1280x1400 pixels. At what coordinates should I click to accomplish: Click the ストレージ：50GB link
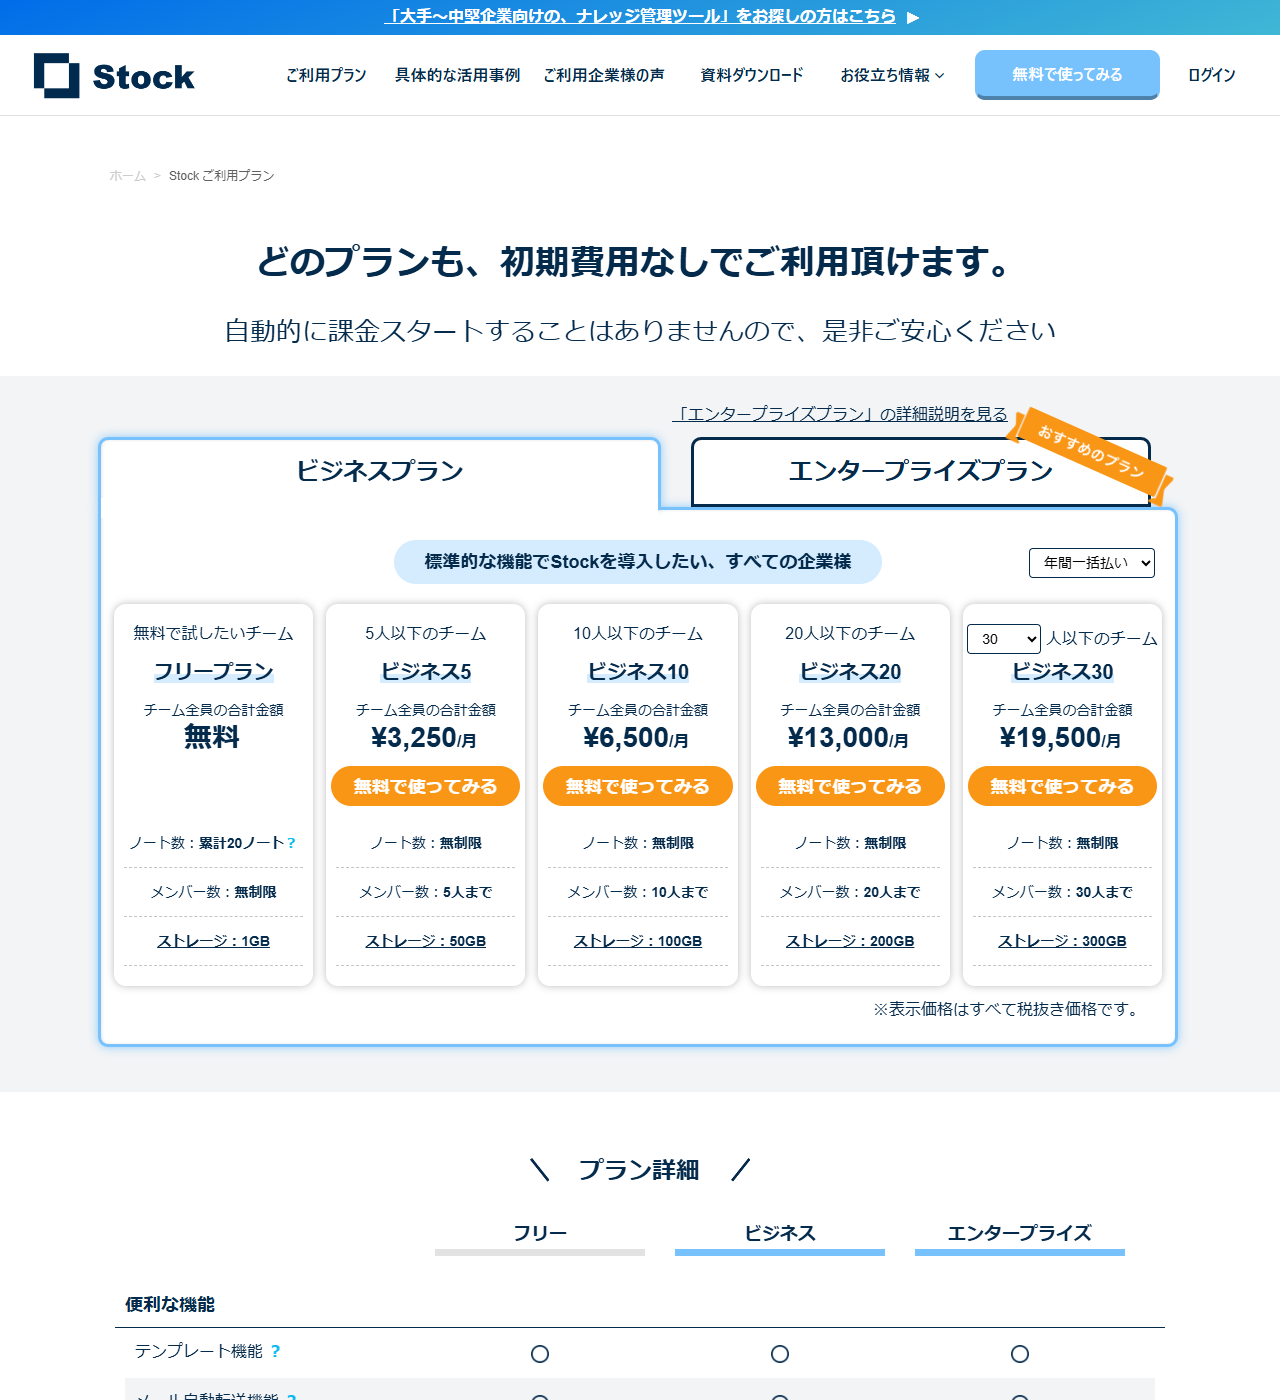point(426,941)
